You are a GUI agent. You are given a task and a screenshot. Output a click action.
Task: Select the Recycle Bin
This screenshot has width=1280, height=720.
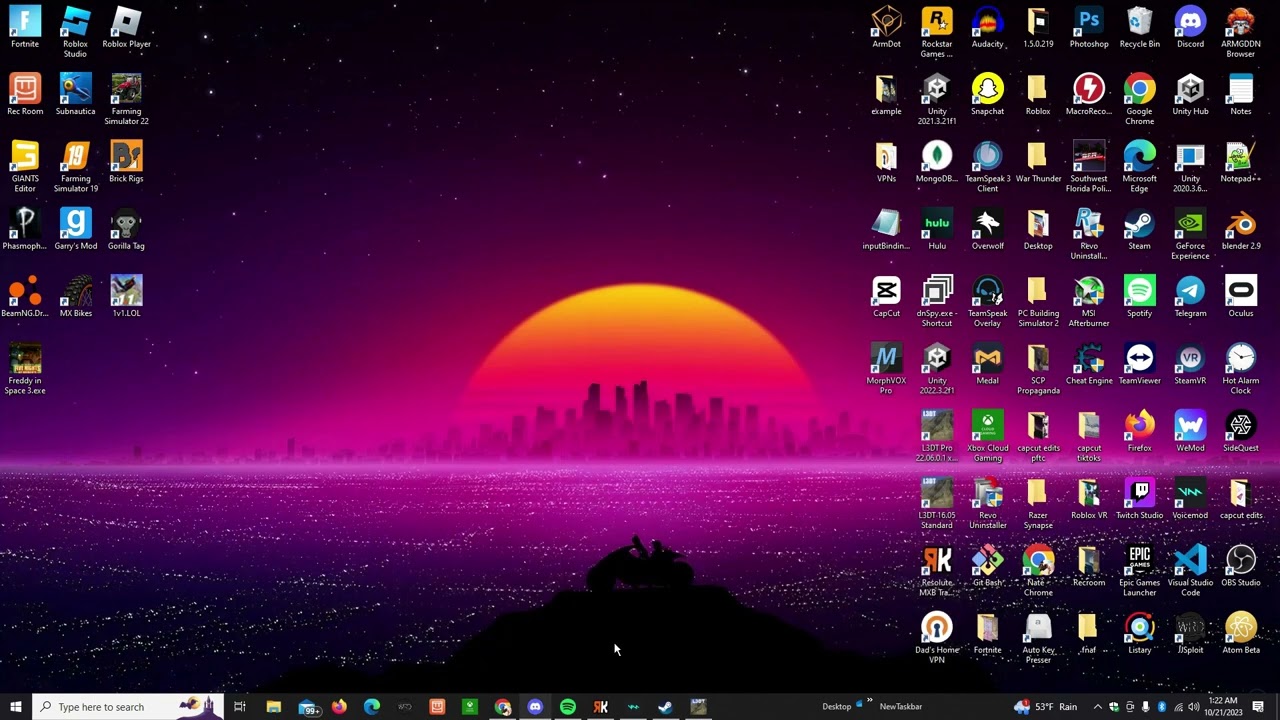tap(1140, 28)
